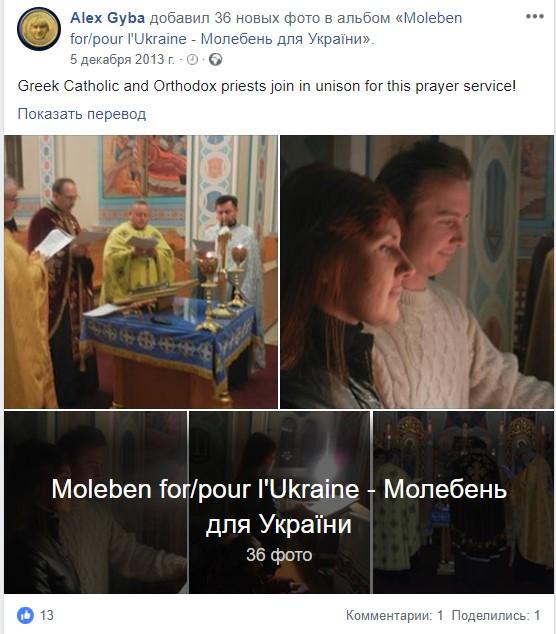The width and height of the screenshot is (556, 634).
Task: Click the post text about Greek Catholic priests
Action: 267,86
